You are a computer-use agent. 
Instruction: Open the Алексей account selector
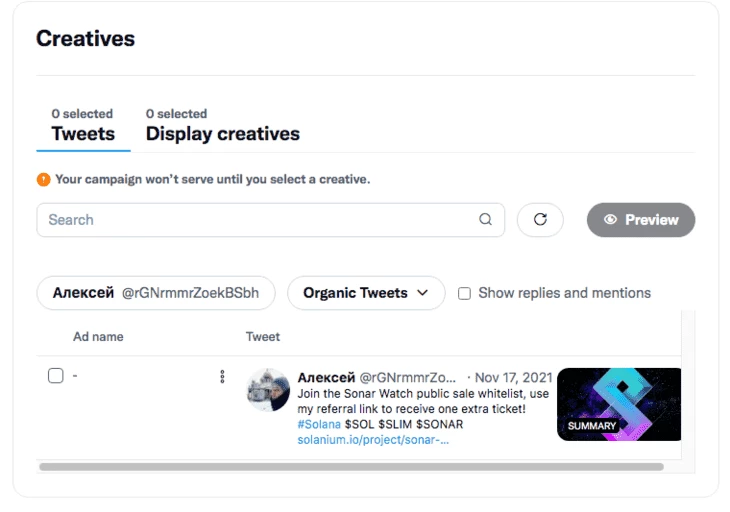click(156, 293)
